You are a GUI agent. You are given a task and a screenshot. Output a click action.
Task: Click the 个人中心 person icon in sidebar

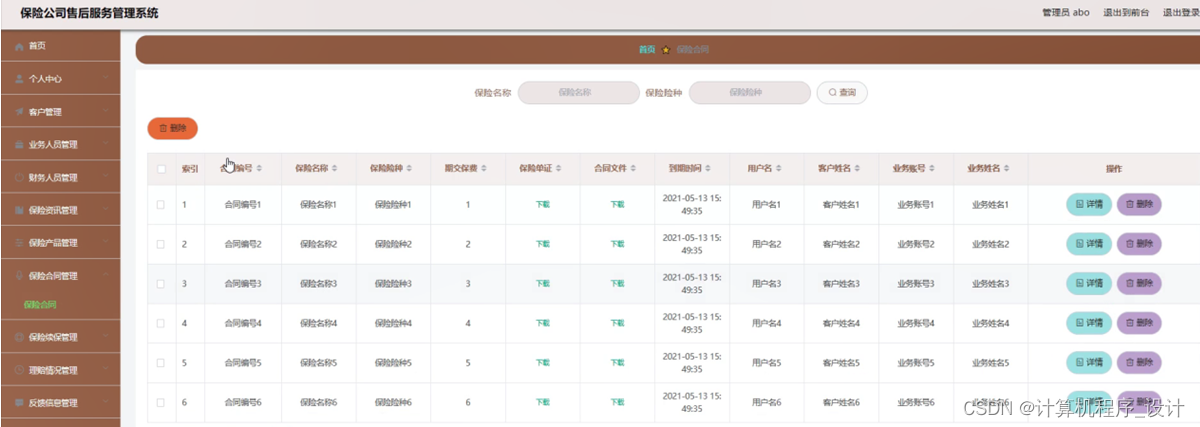19,78
